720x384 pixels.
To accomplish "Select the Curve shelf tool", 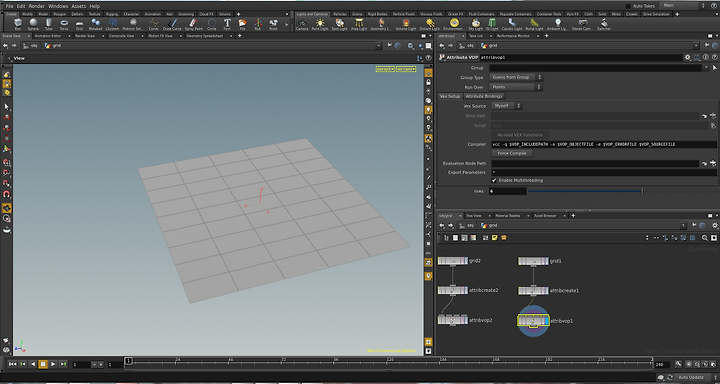I will tap(153, 24).
